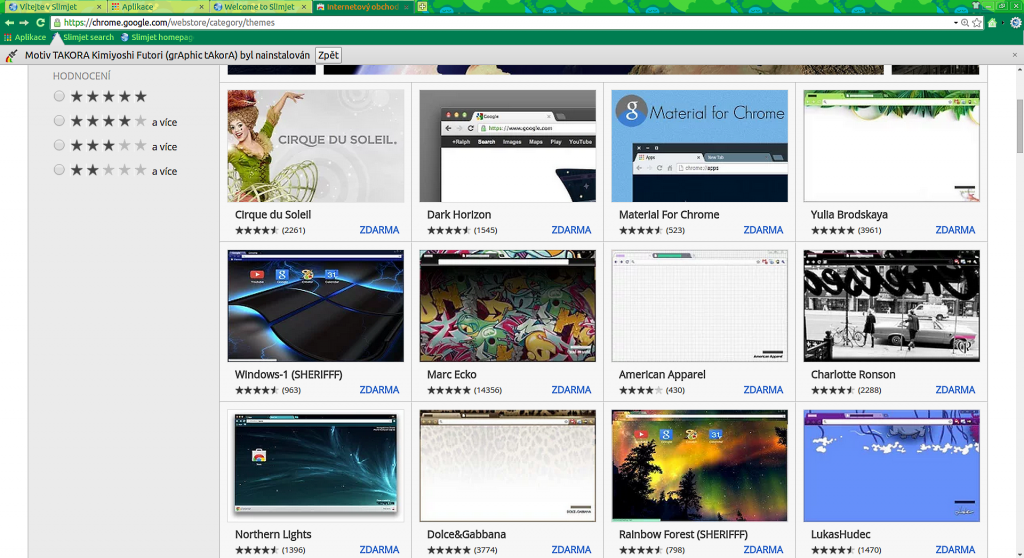Open the American Apparel theme thumbnail

tap(699, 306)
